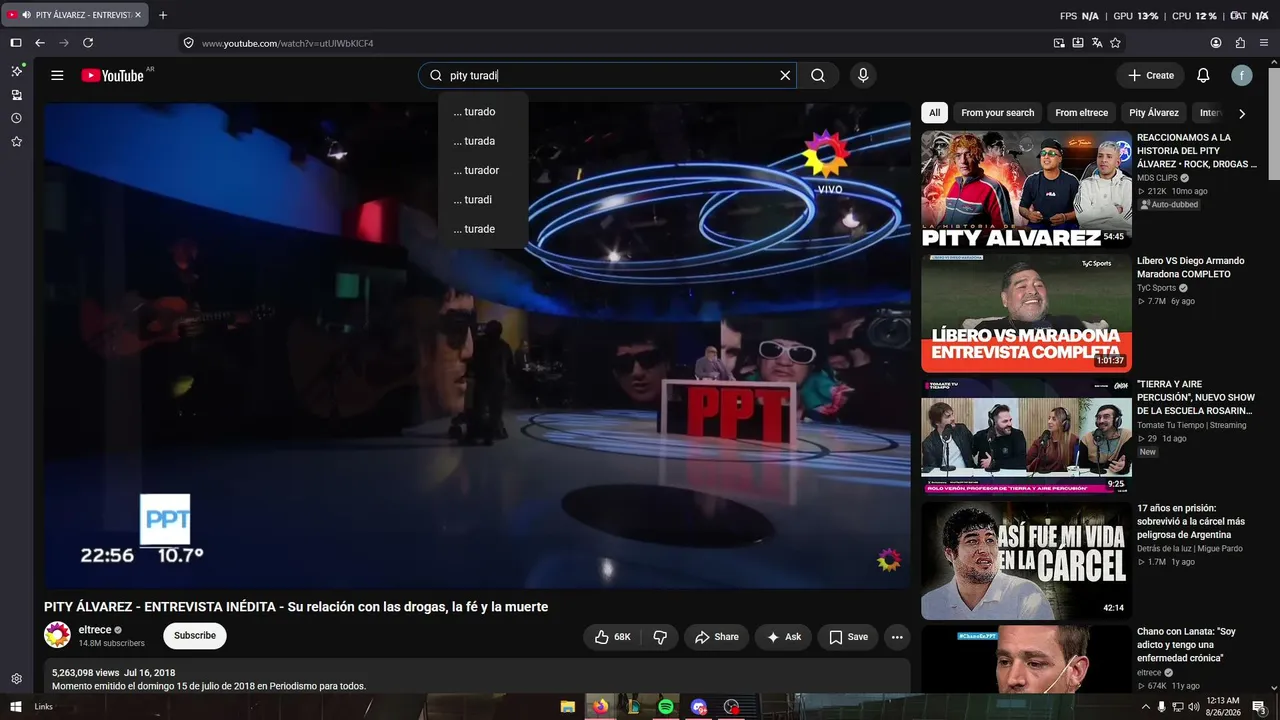
Task: Open '17 años en prisión' video thumbnail
Action: click(x=1026, y=561)
